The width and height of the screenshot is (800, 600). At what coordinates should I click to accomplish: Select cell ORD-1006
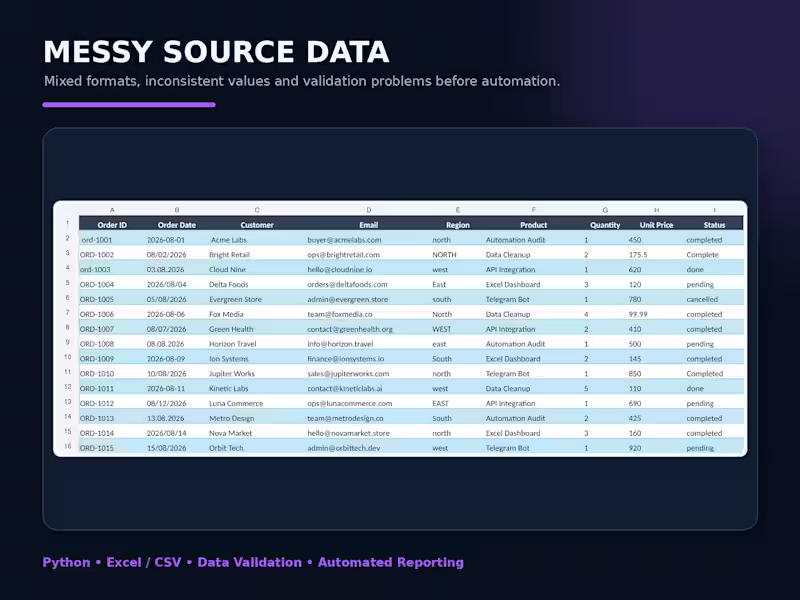coord(96,314)
